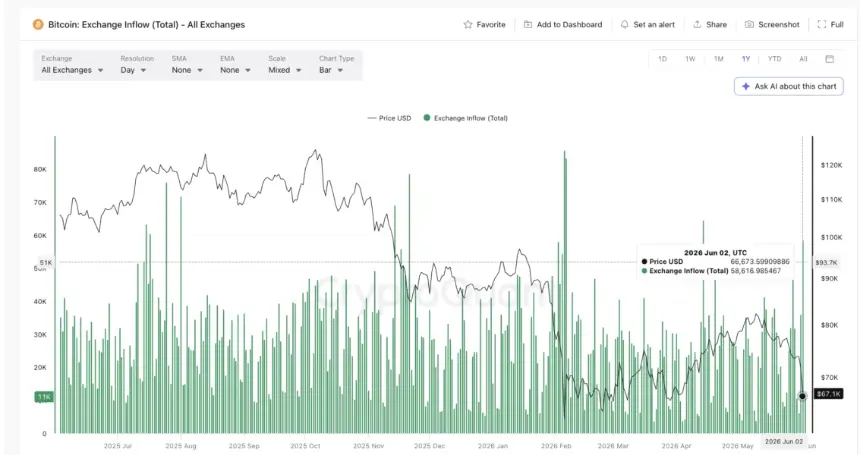860x455 pixels.
Task: Click the Favorite star icon
Action: click(468, 25)
